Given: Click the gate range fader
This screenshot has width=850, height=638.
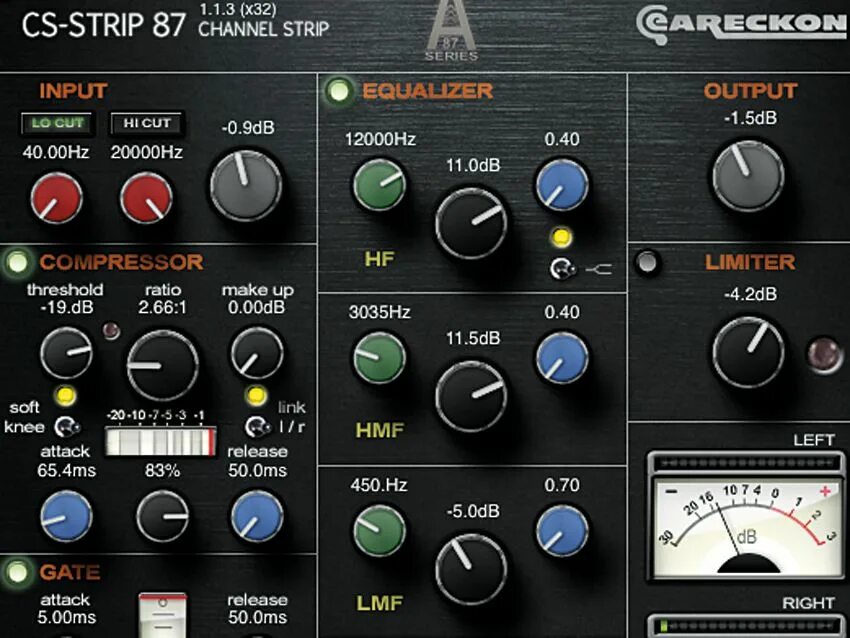Looking at the screenshot, I should point(162,615).
